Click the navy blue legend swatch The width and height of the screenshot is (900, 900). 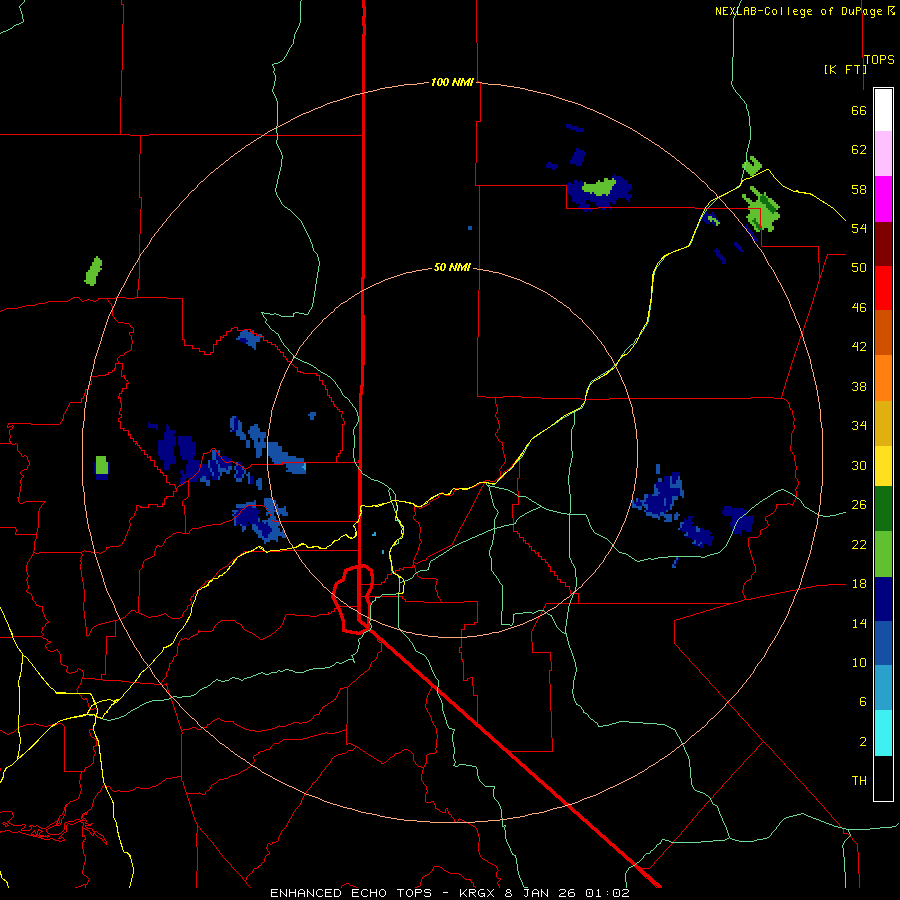tap(883, 599)
